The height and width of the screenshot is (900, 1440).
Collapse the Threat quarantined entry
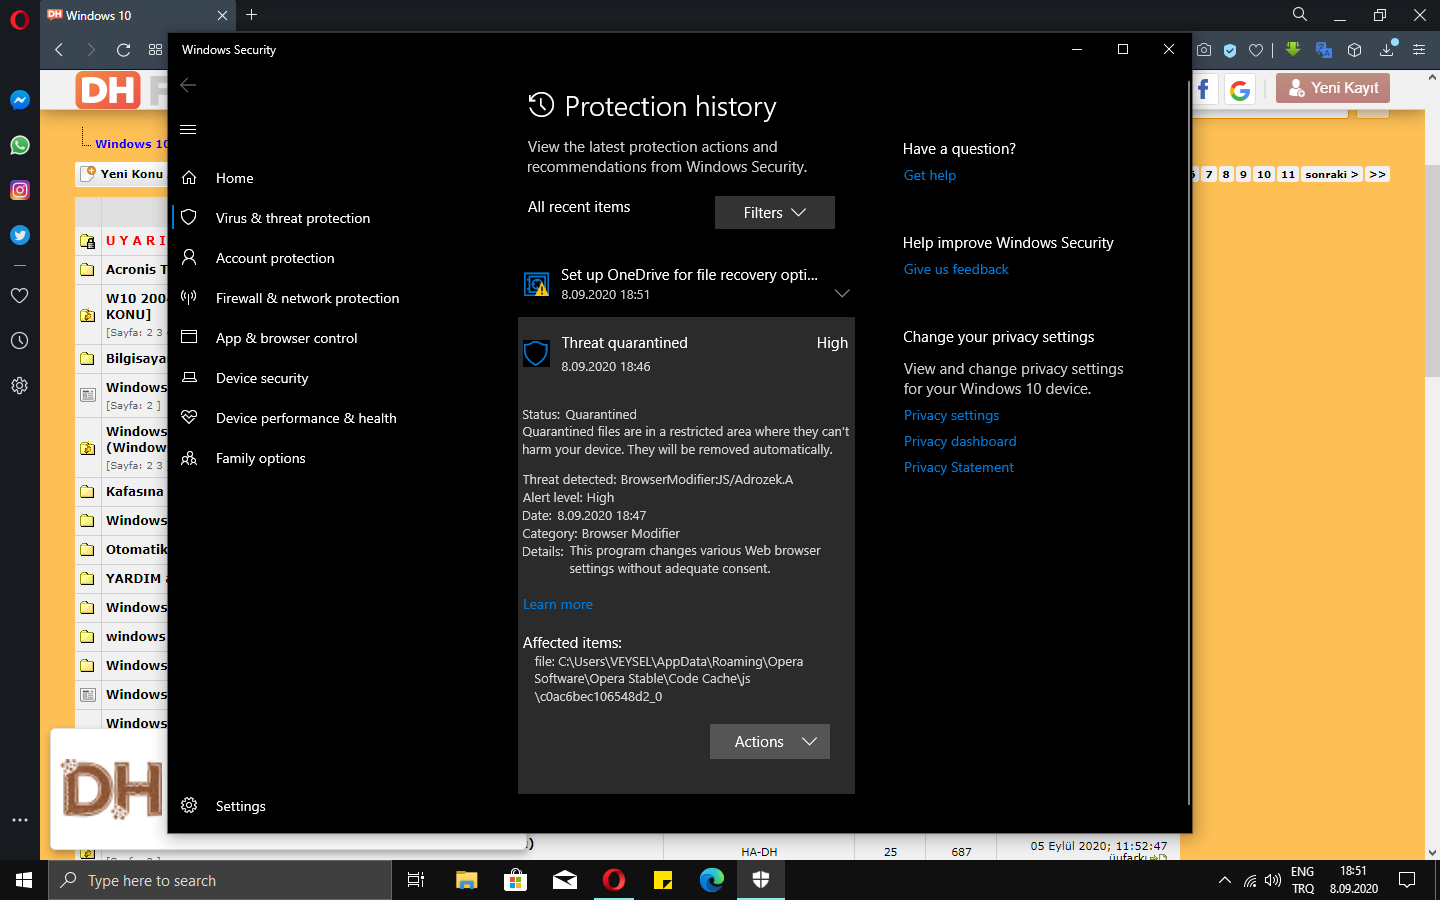click(x=686, y=354)
